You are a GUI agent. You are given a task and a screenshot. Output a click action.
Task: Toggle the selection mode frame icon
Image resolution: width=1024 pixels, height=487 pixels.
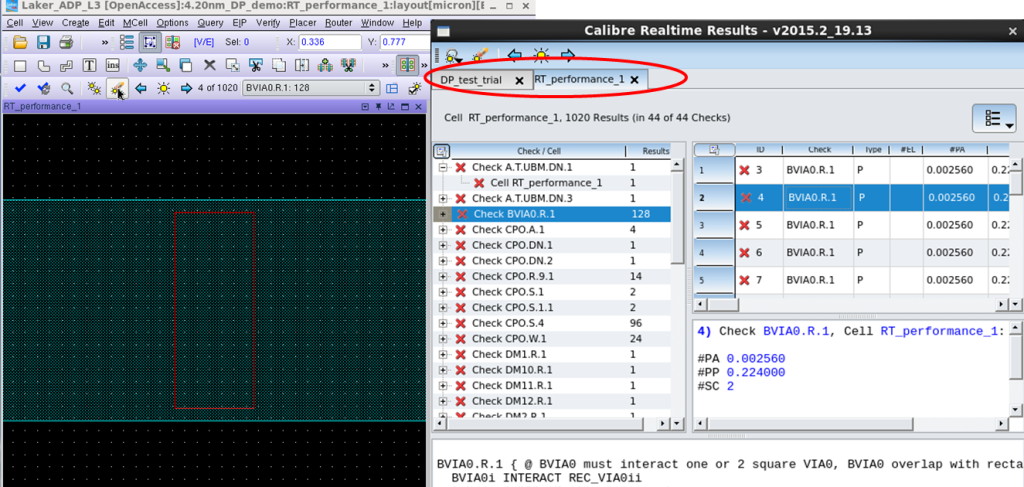(150, 42)
